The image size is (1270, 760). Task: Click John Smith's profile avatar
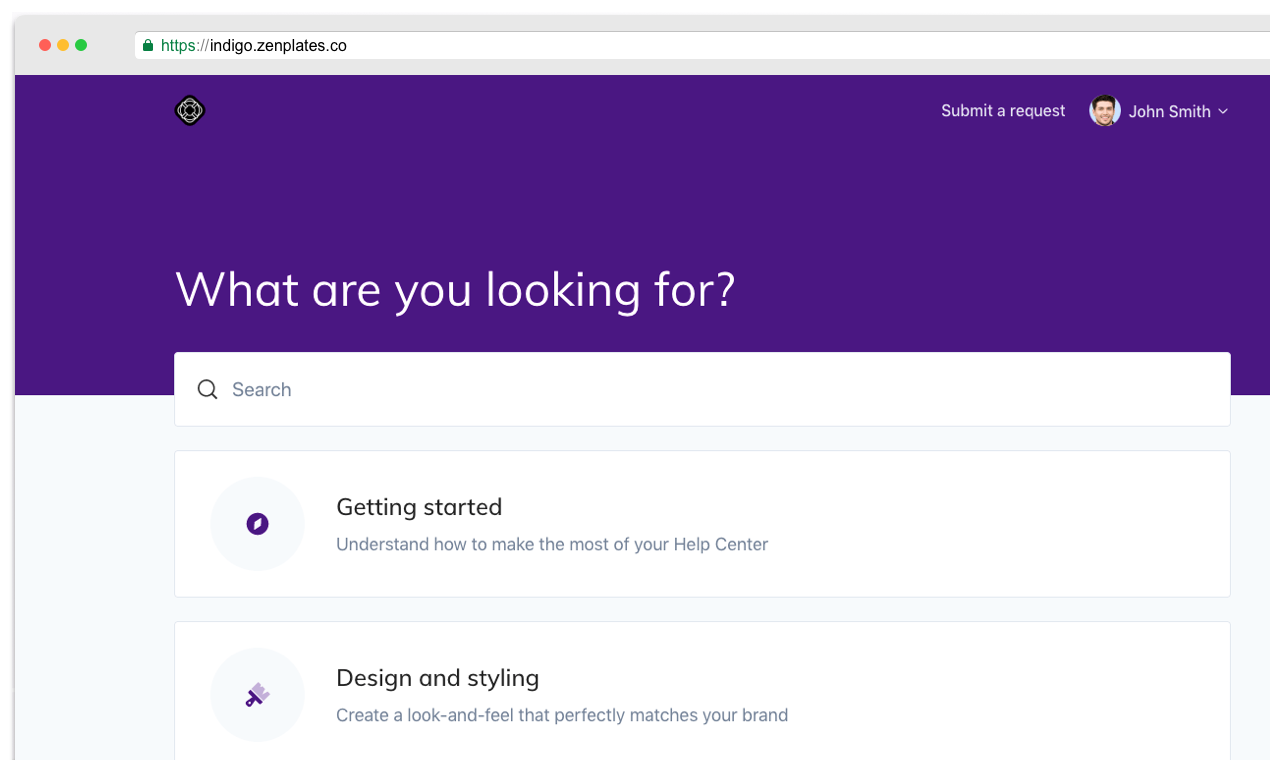click(1104, 111)
